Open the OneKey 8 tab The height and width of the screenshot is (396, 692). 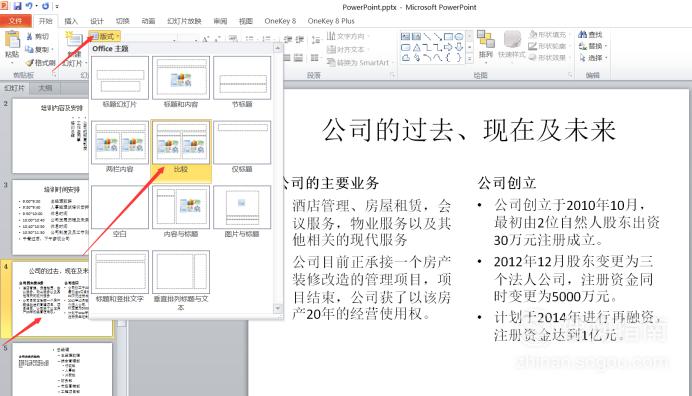pyautogui.click(x=280, y=21)
